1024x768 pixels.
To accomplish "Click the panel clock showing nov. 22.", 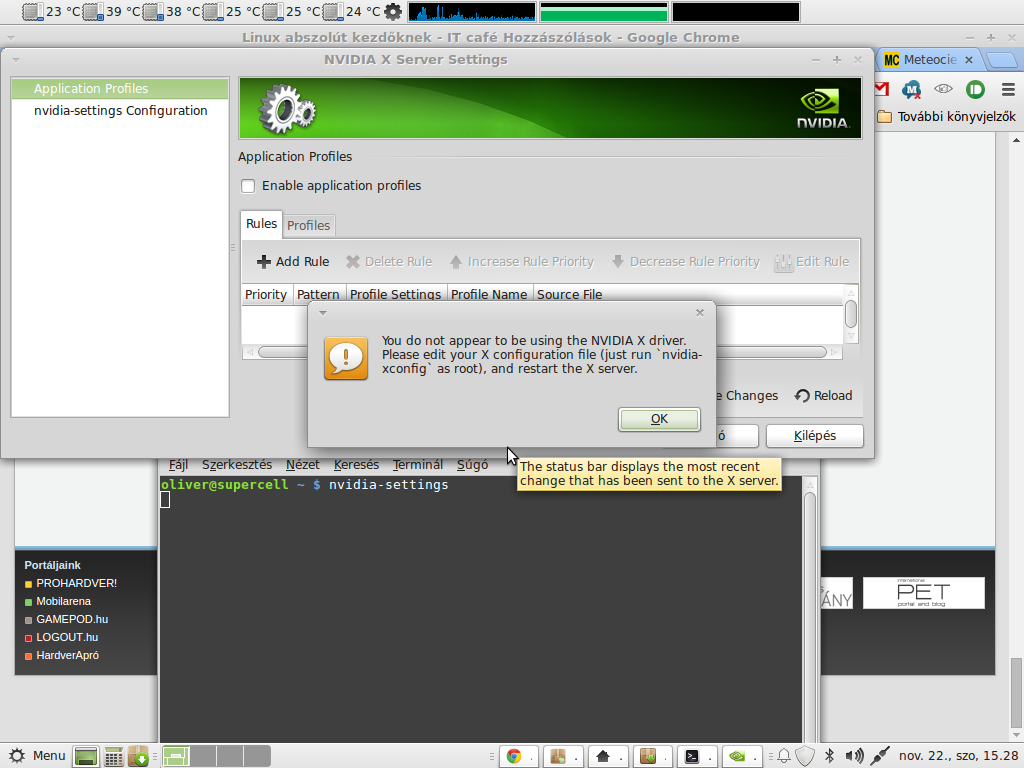I will tap(958, 756).
